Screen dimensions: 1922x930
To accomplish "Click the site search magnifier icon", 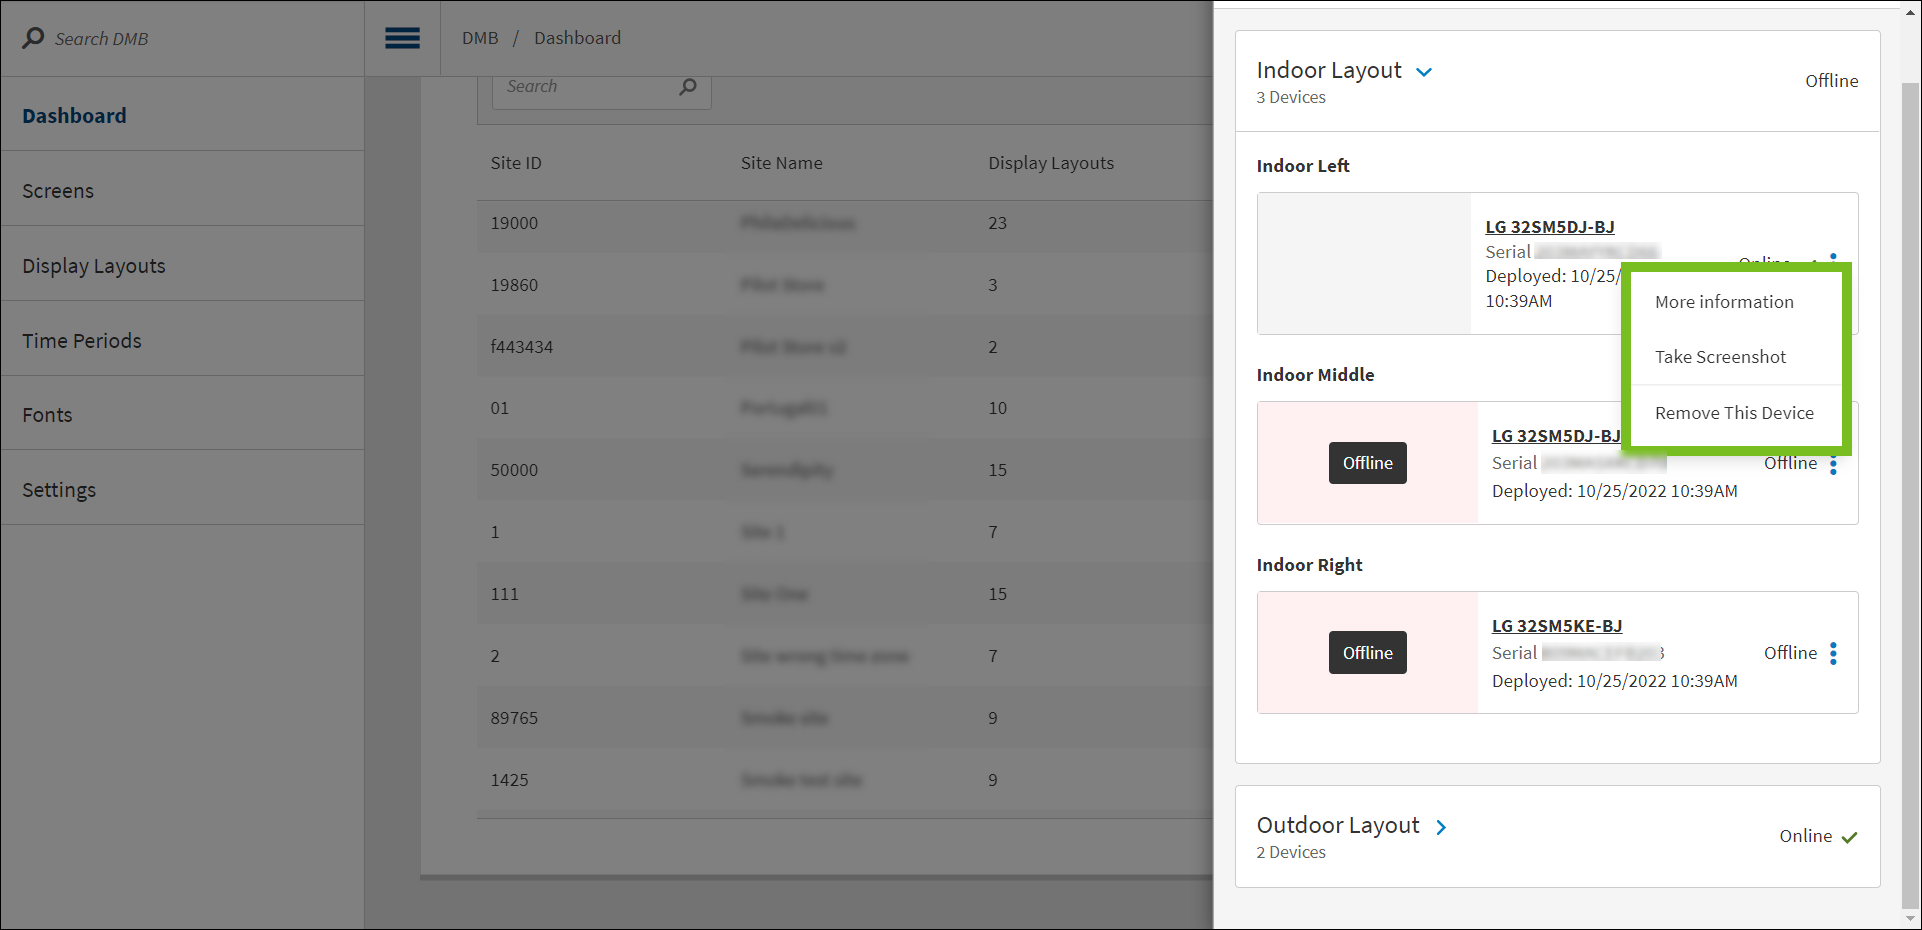I will [688, 87].
